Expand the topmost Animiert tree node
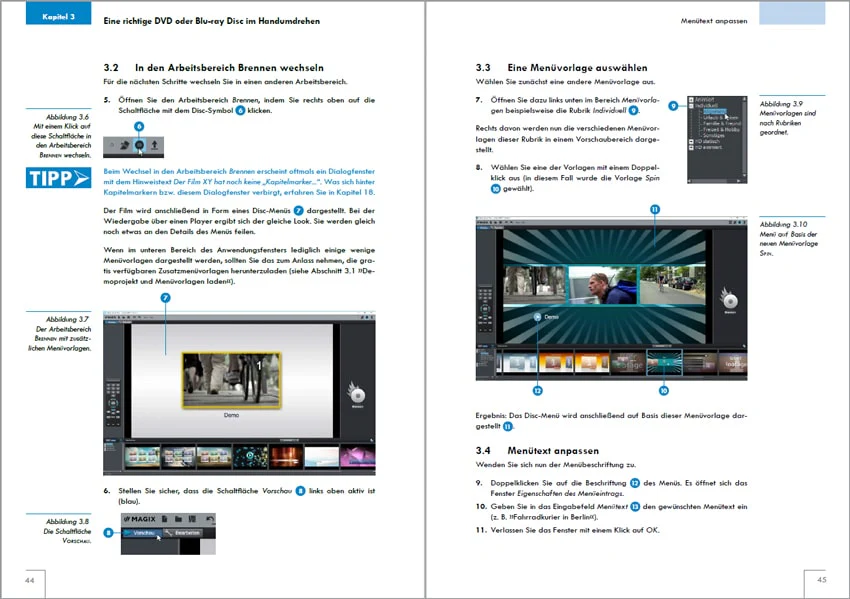The height and width of the screenshot is (599, 850). [x=691, y=100]
